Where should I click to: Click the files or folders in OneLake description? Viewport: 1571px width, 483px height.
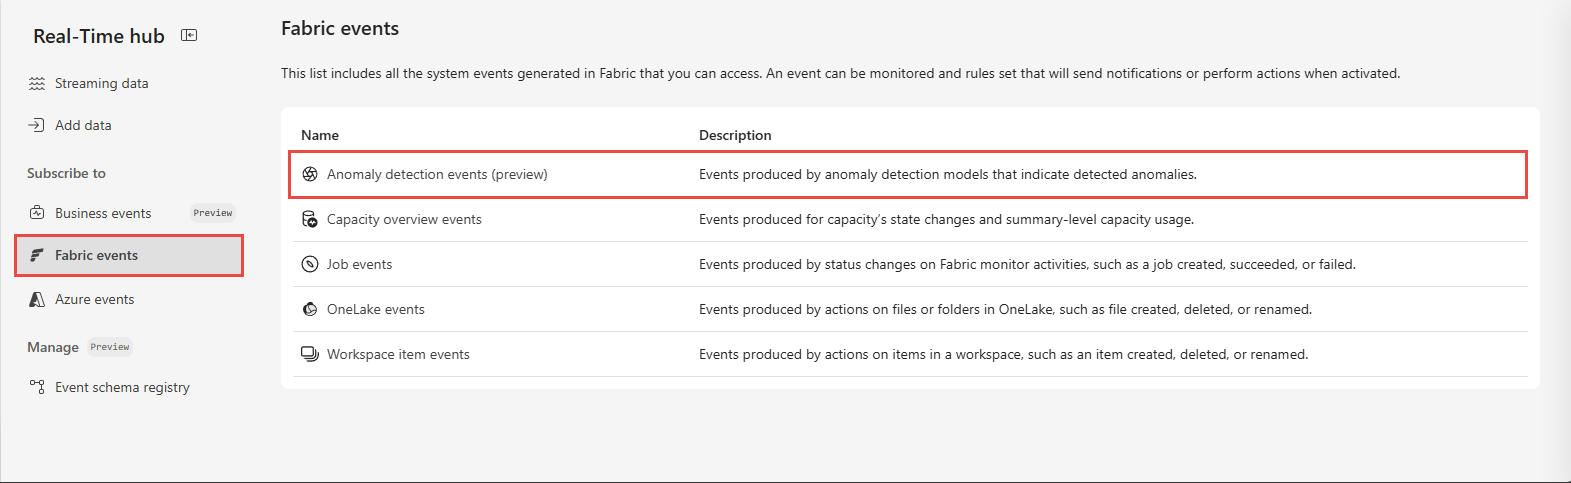click(x=1005, y=309)
